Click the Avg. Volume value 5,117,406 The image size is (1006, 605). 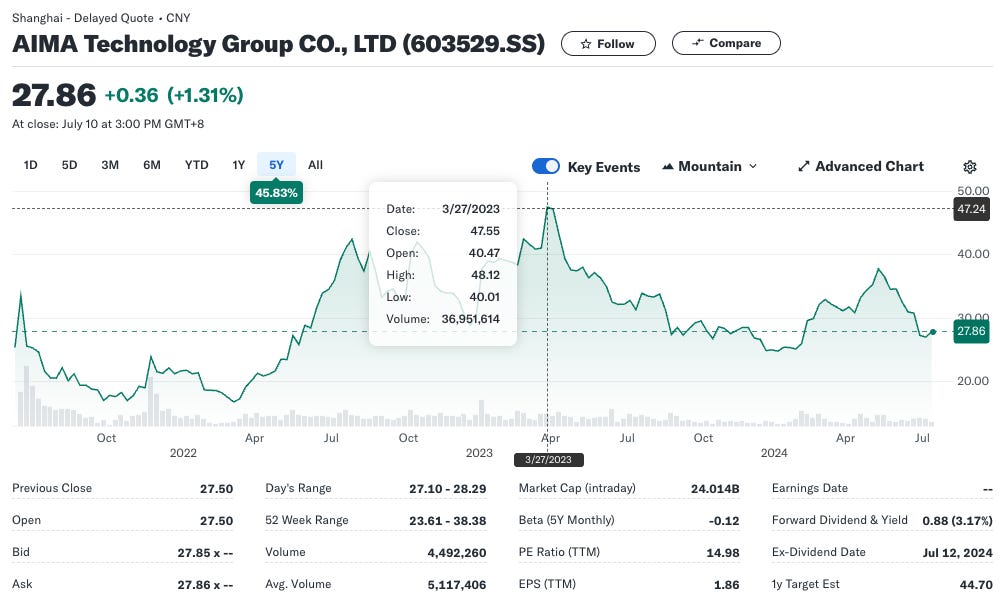click(x=457, y=585)
